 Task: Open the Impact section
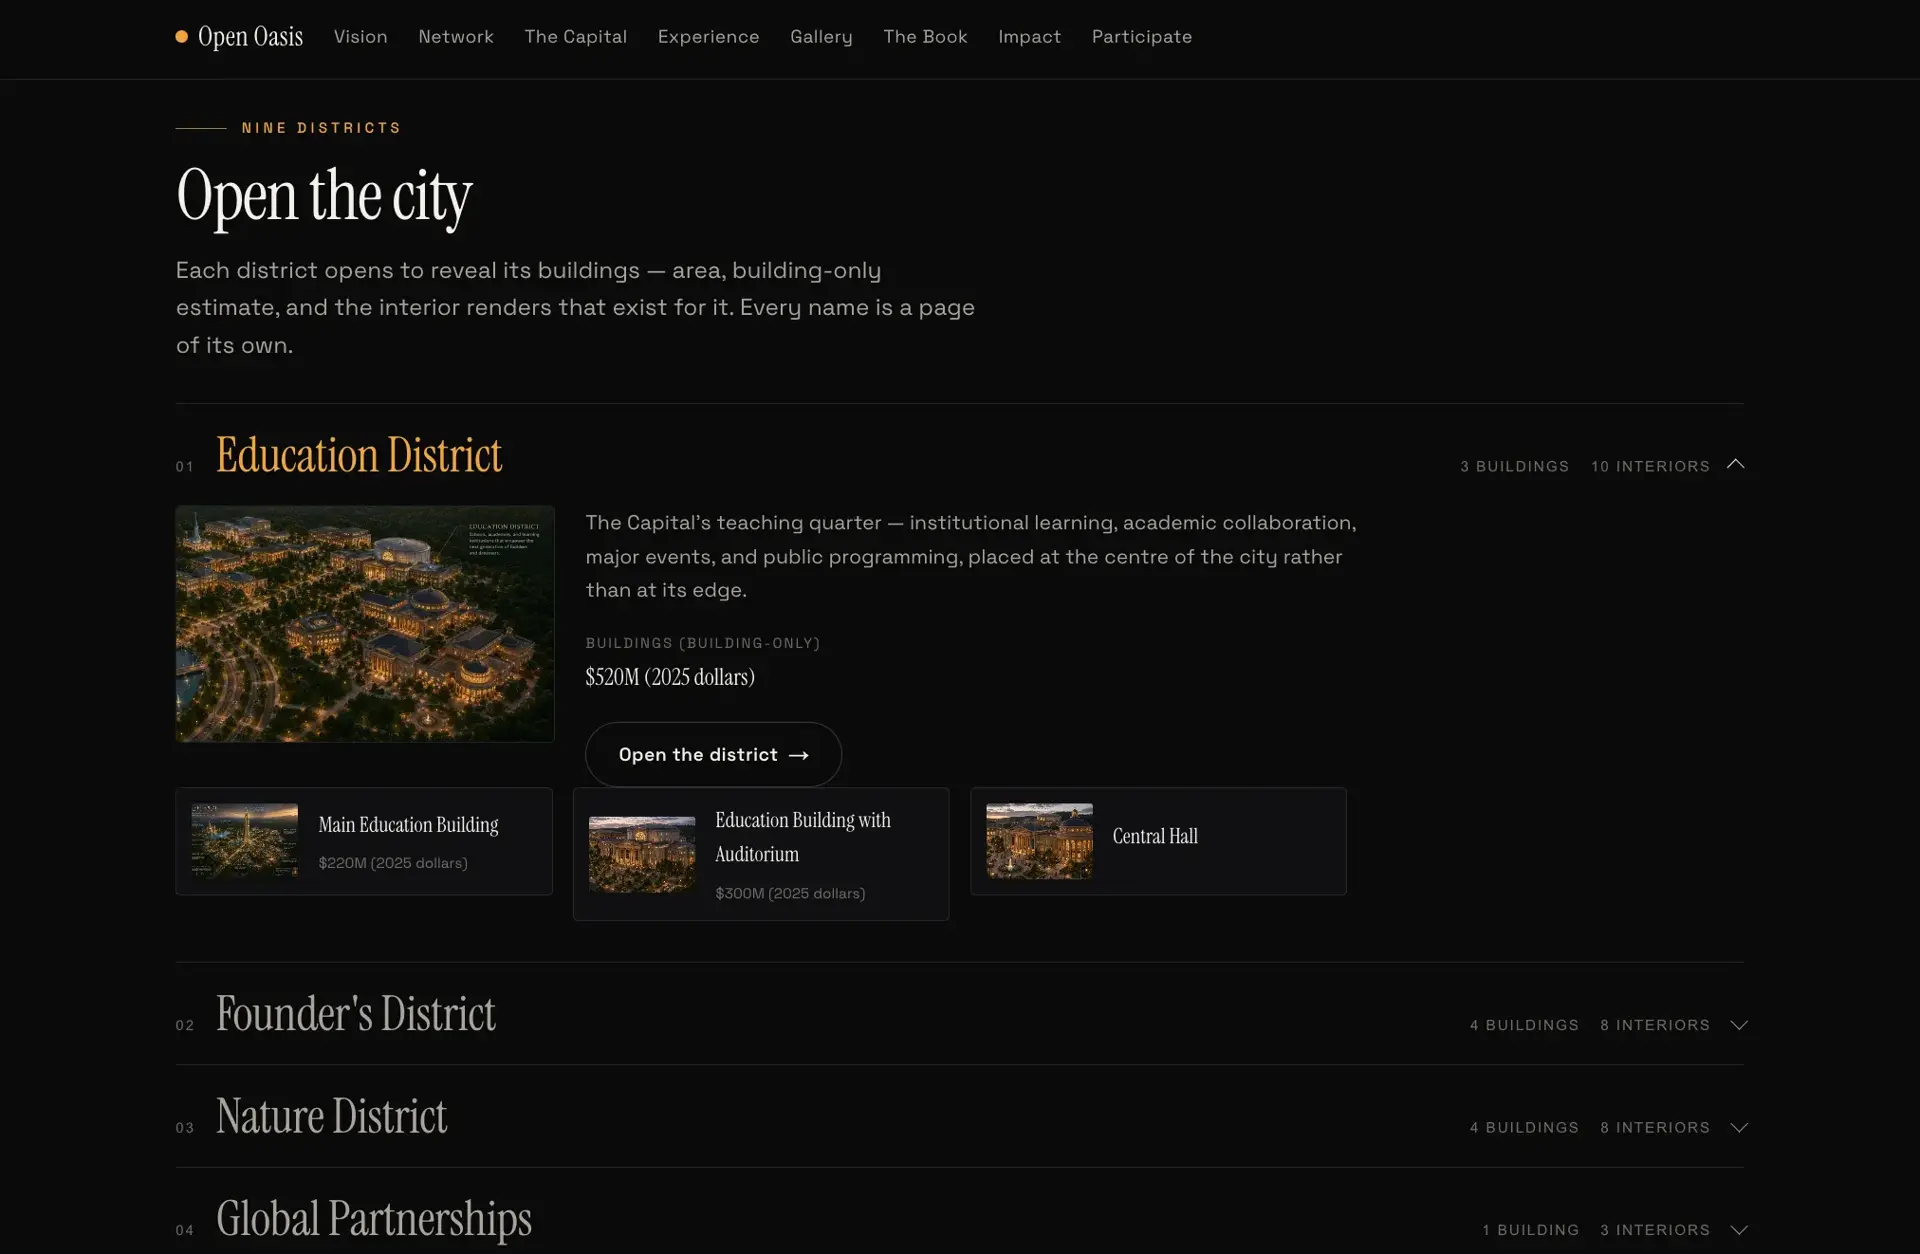[x=1029, y=37]
